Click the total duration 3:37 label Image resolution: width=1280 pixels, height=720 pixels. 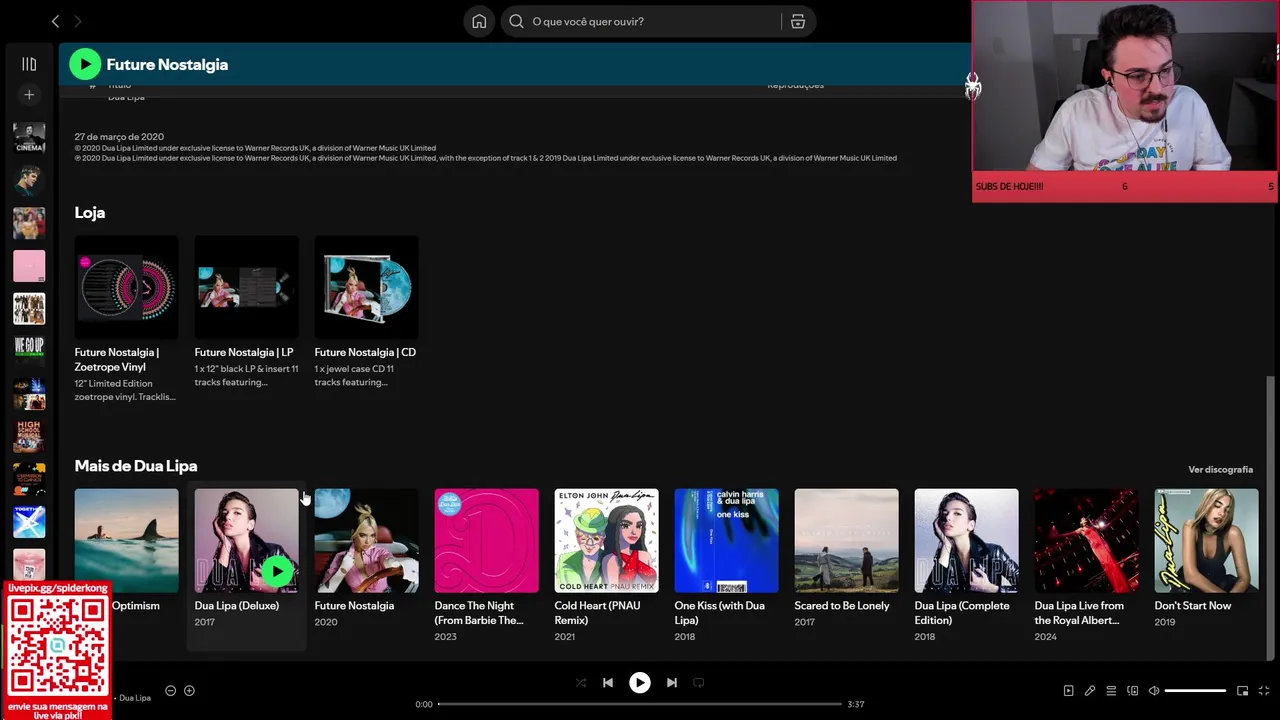click(856, 704)
